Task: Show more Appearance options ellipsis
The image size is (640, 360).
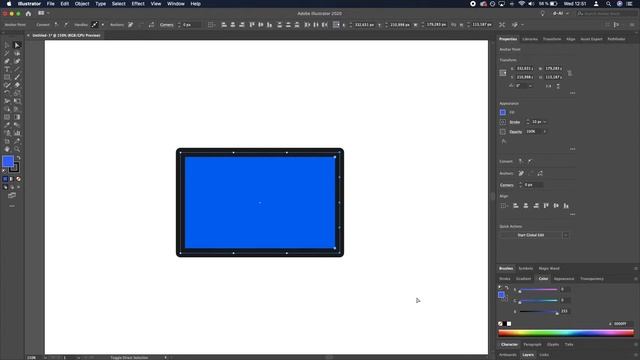Action: tap(572, 149)
